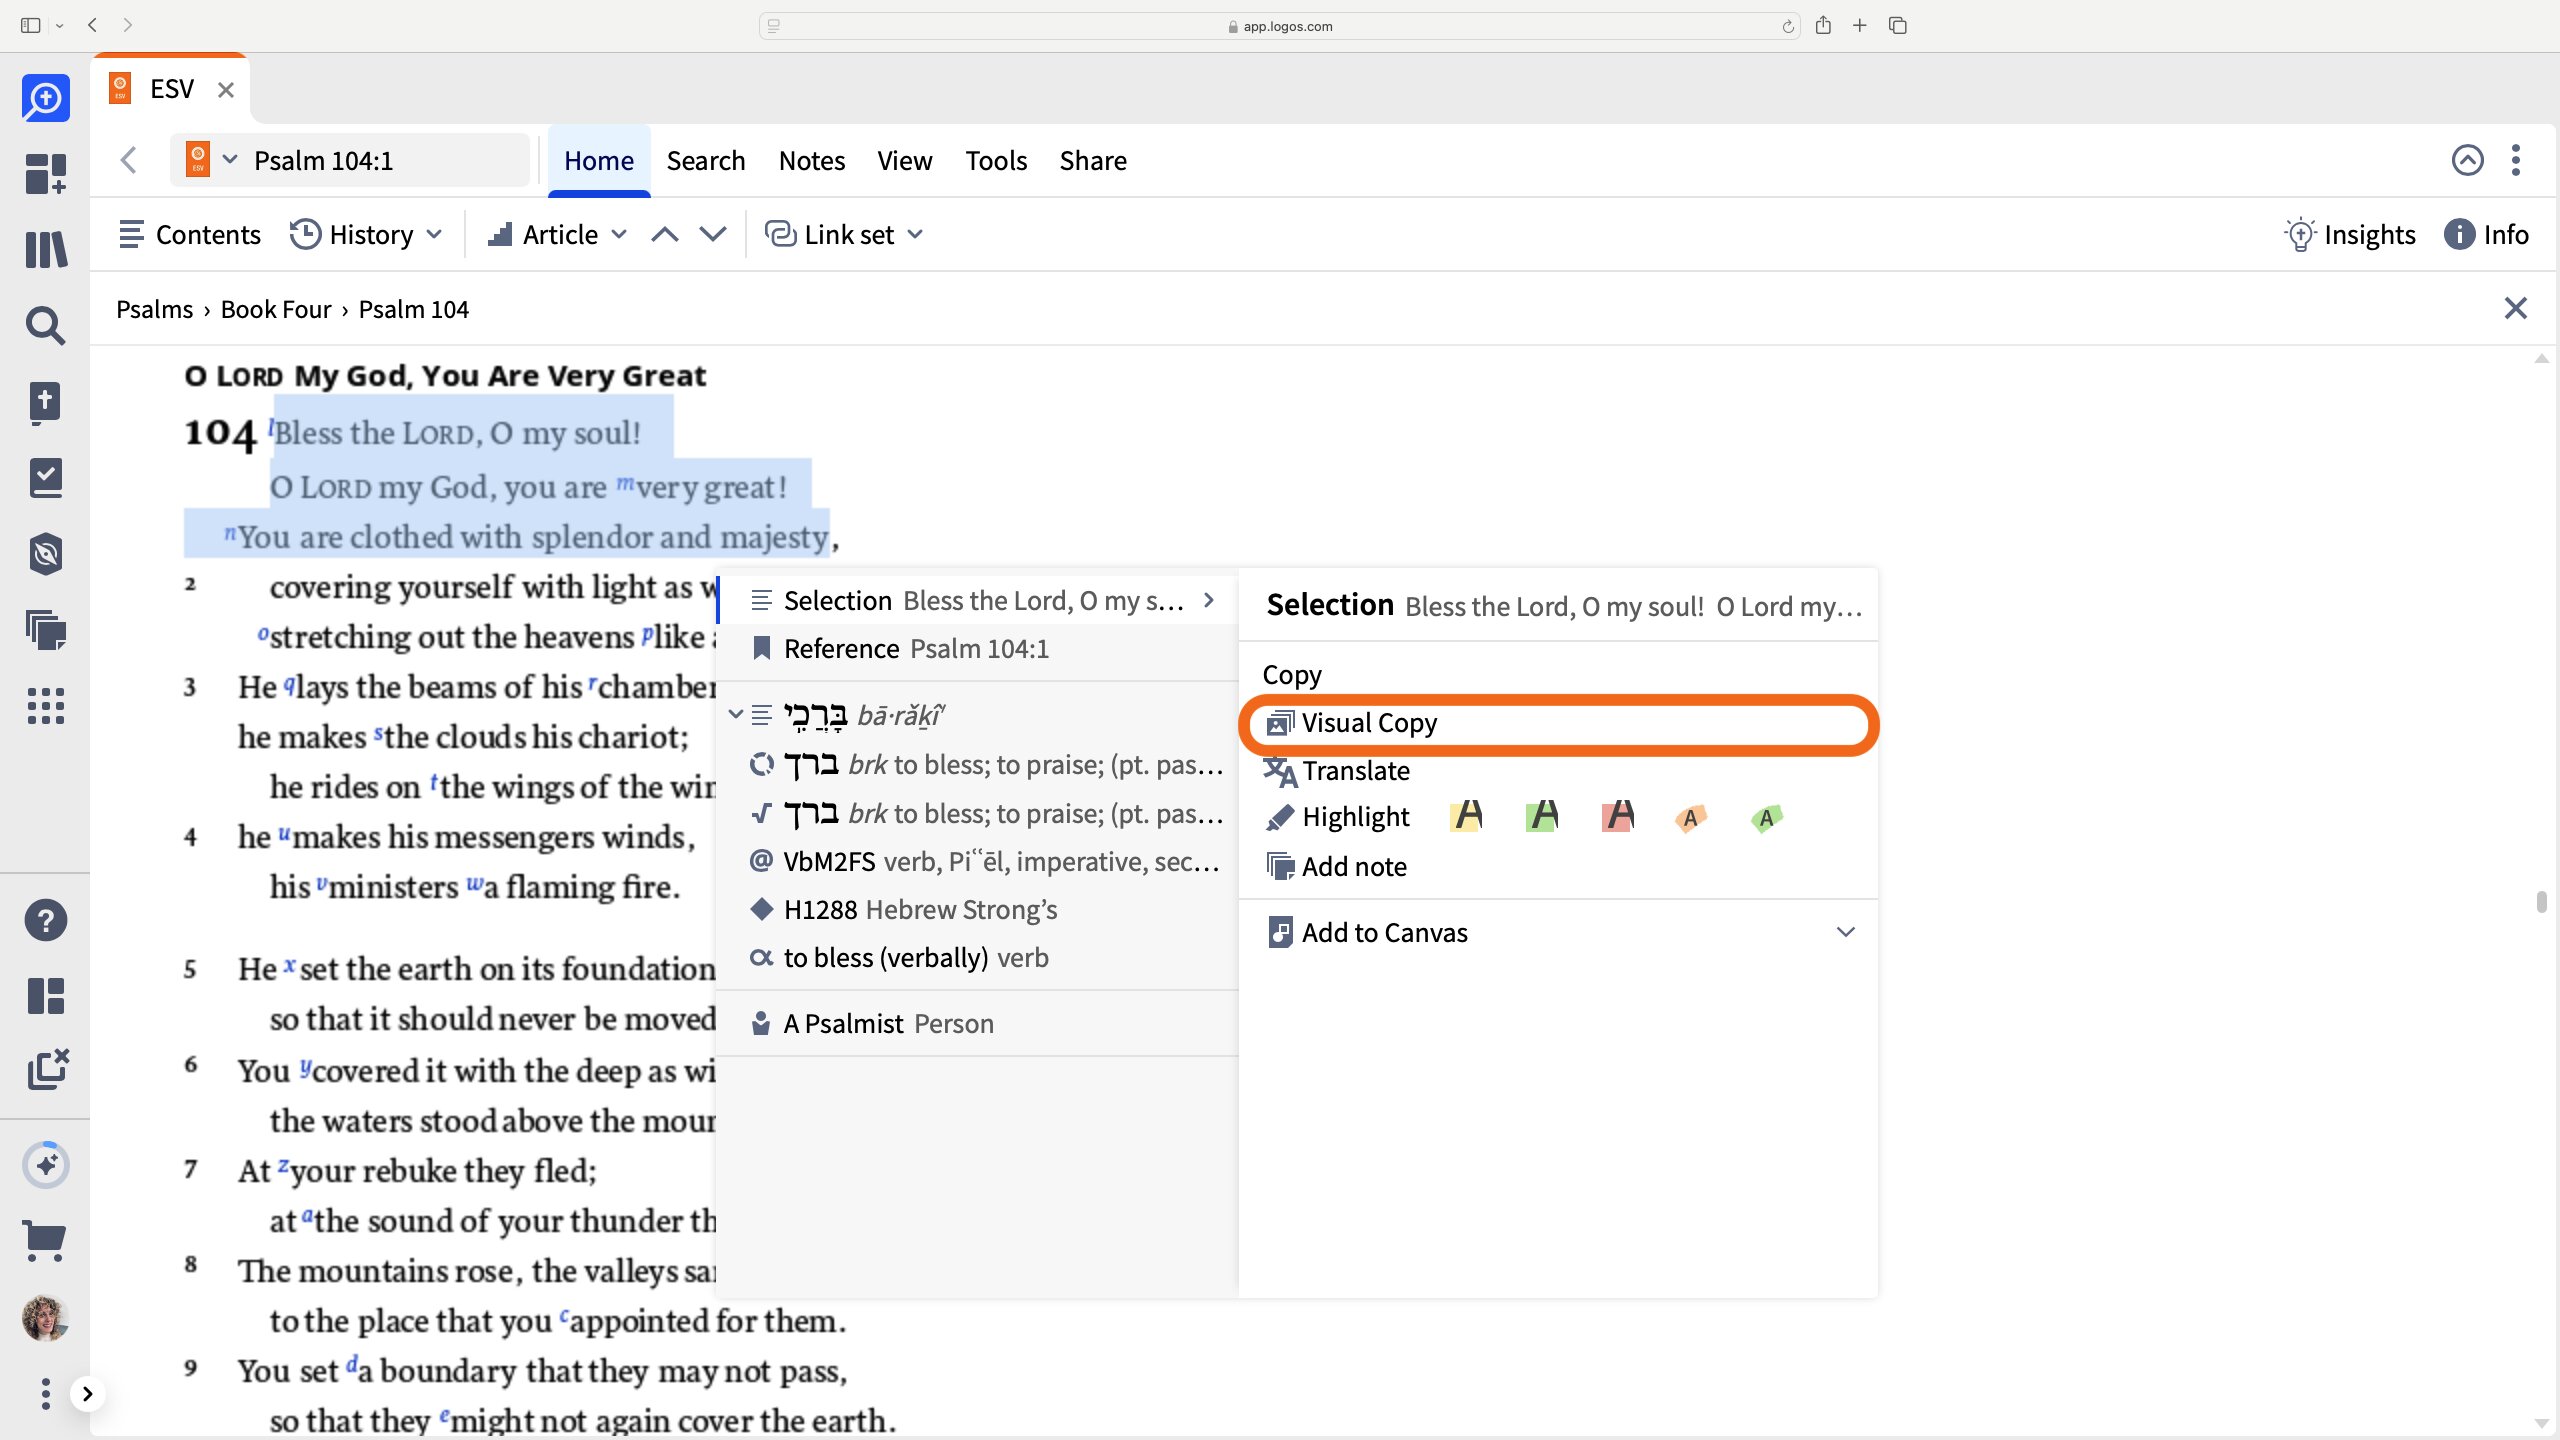Close the ESV tab

[226, 90]
